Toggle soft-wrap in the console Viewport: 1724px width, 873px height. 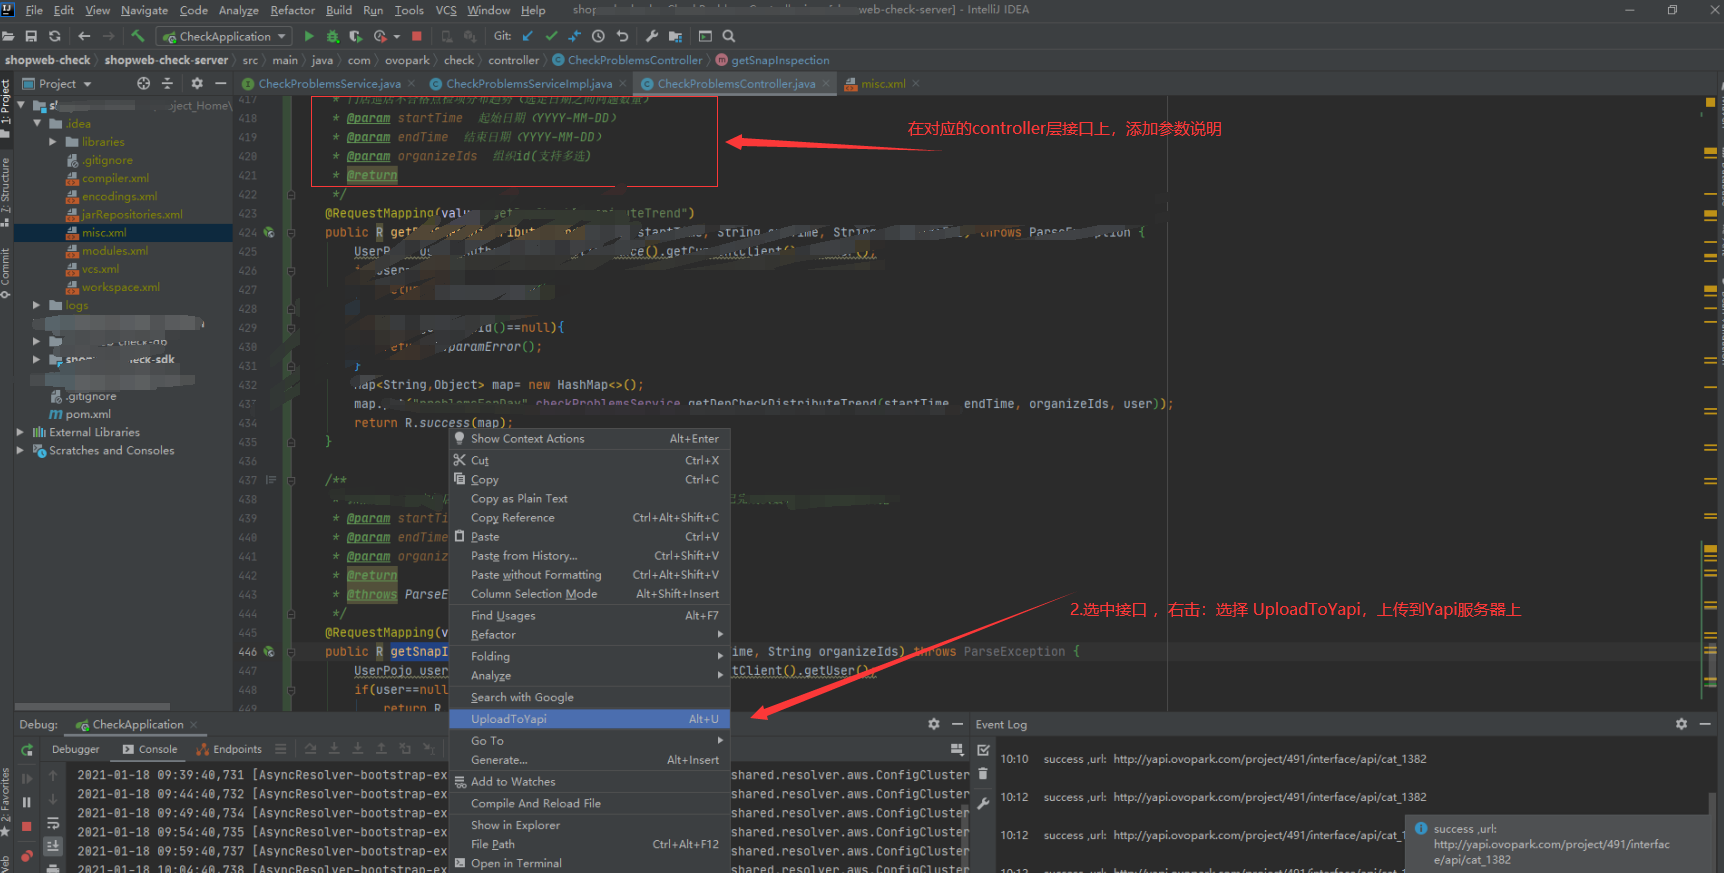click(x=53, y=823)
